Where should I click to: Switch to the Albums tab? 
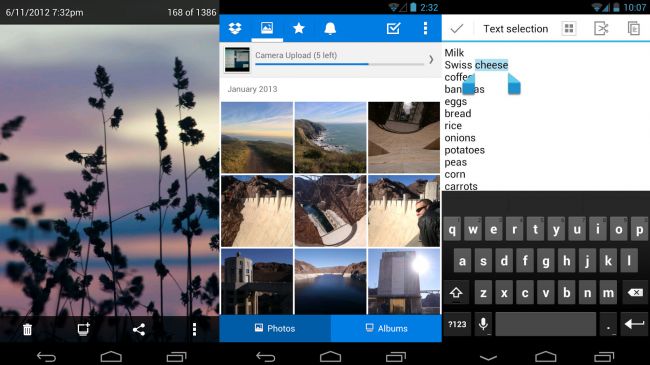tap(386, 328)
